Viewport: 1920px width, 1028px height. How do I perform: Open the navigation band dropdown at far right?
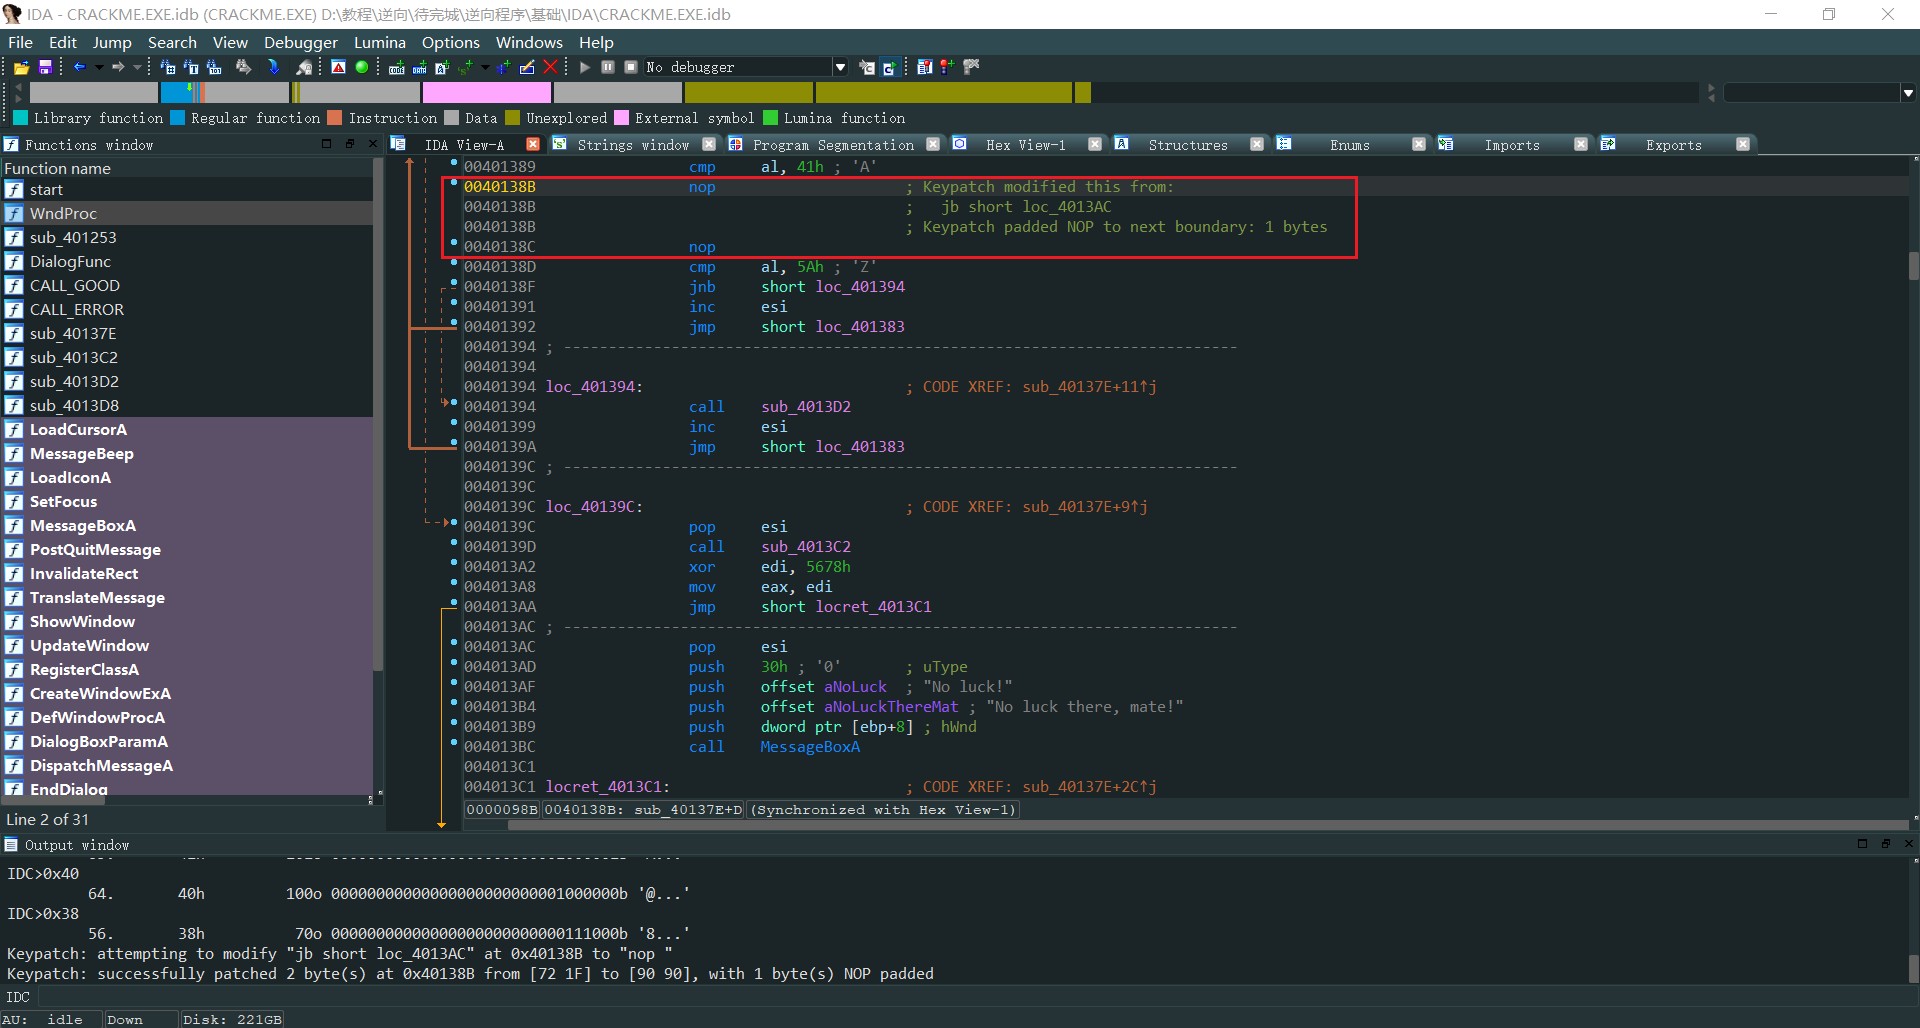pyautogui.click(x=1908, y=93)
